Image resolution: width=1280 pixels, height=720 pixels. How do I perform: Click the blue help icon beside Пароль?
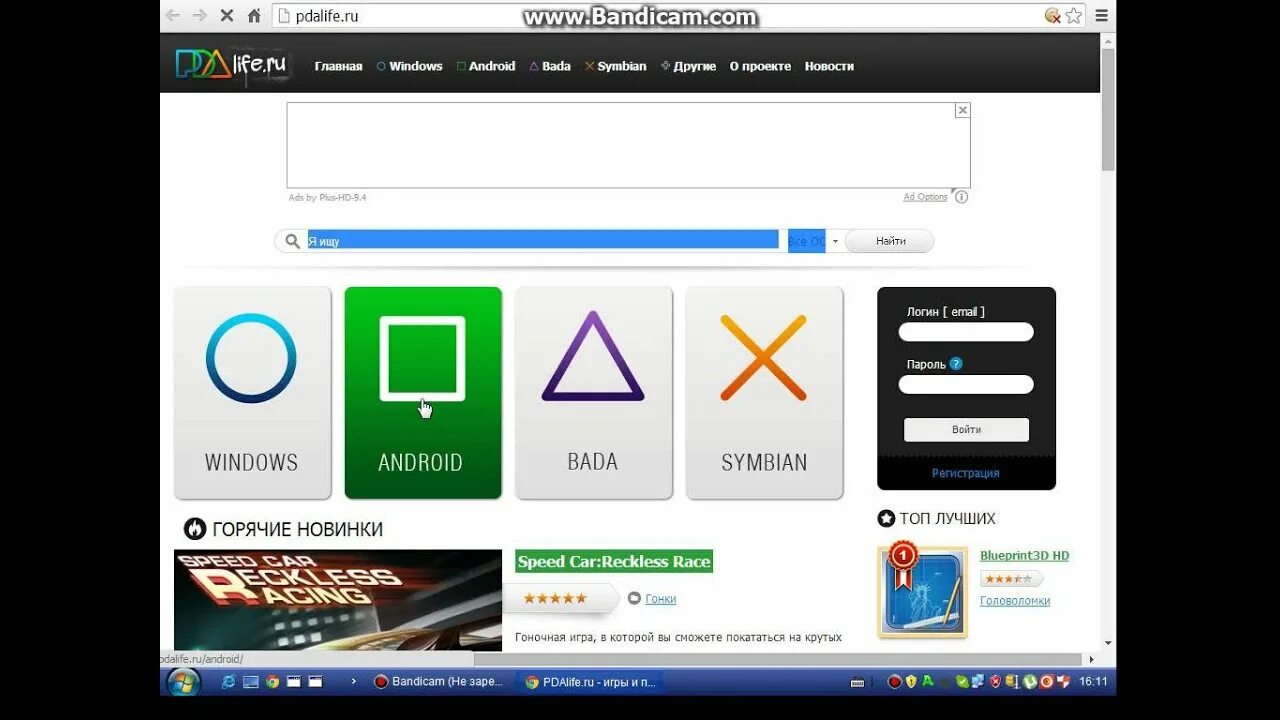pyautogui.click(x=956, y=364)
